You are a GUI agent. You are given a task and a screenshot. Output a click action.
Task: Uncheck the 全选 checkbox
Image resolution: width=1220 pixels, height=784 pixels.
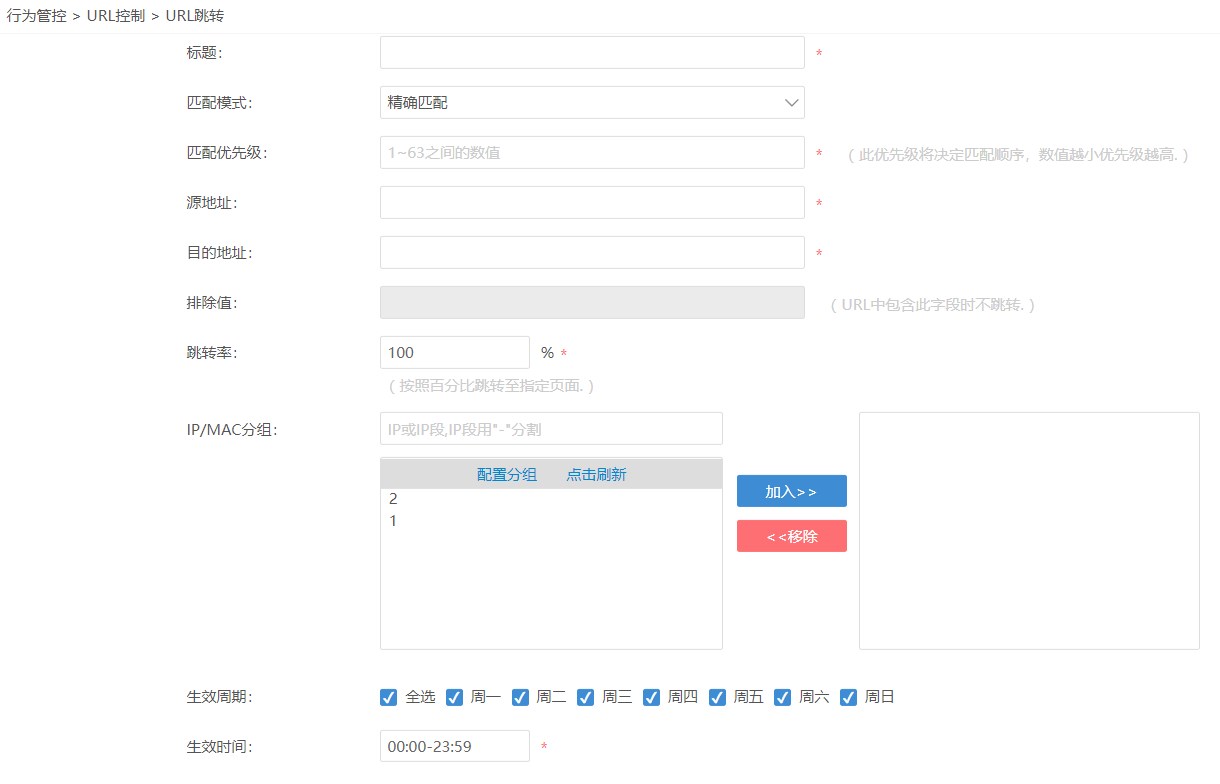point(389,697)
